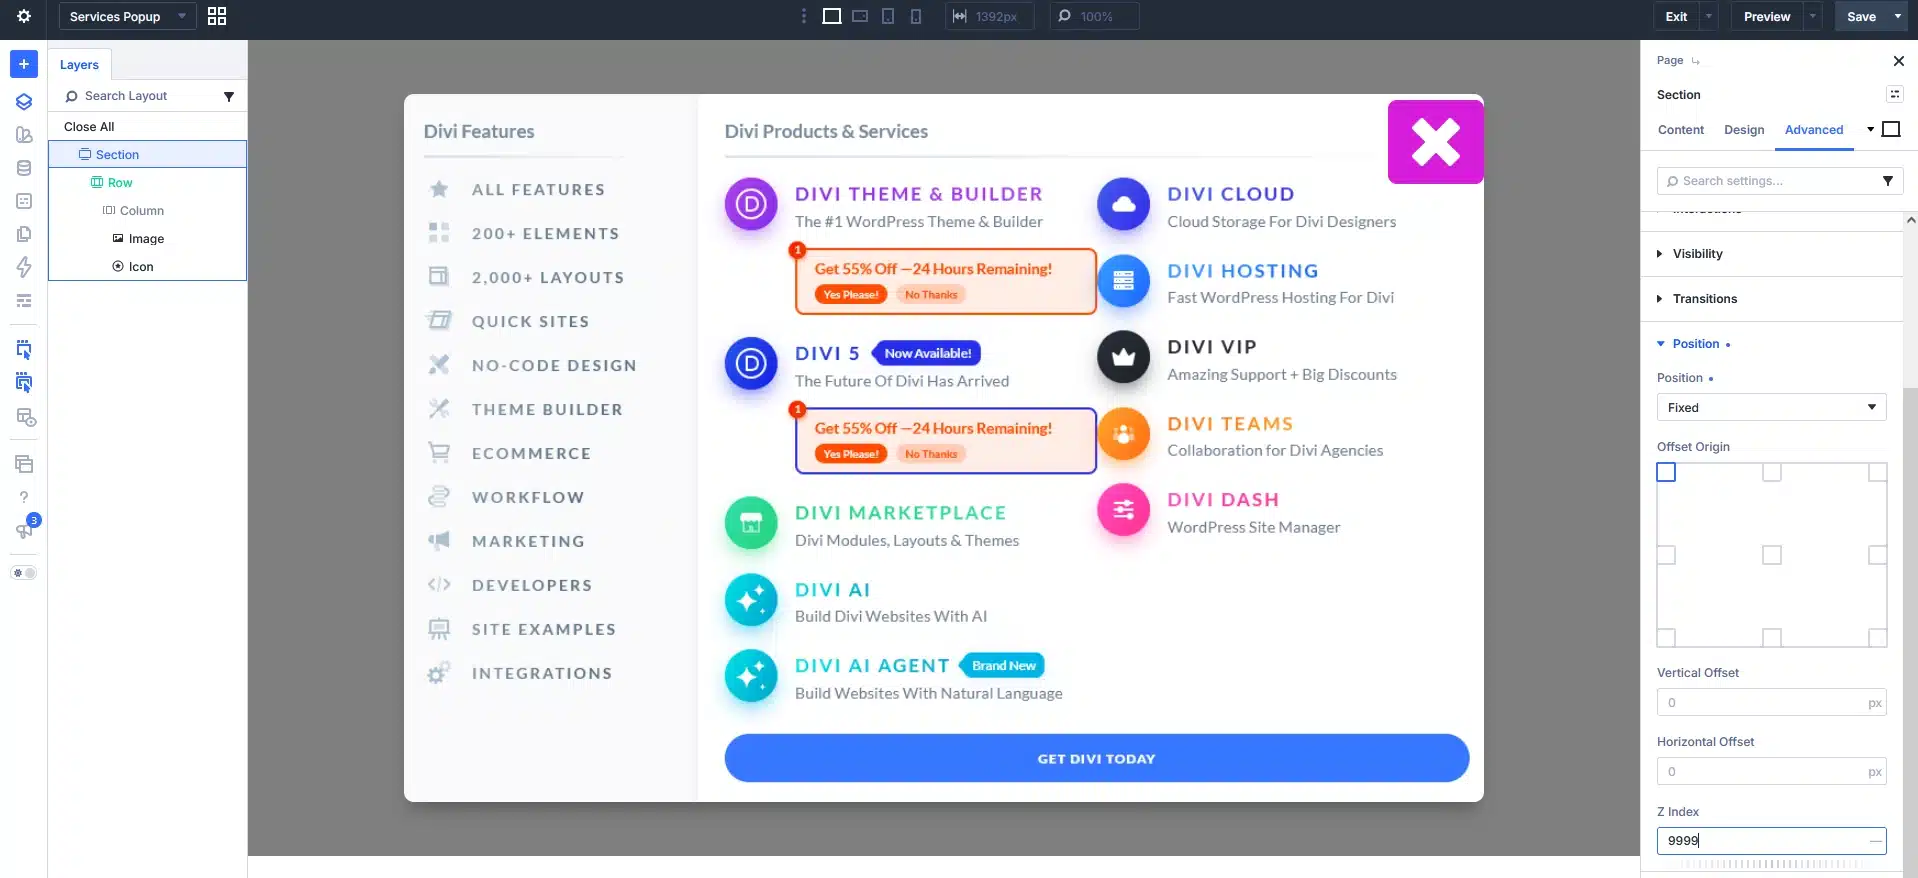The width and height of the screenshot is (1918, 878).
Task: Select middle-left offset origin square
Action: [1666, 555]
